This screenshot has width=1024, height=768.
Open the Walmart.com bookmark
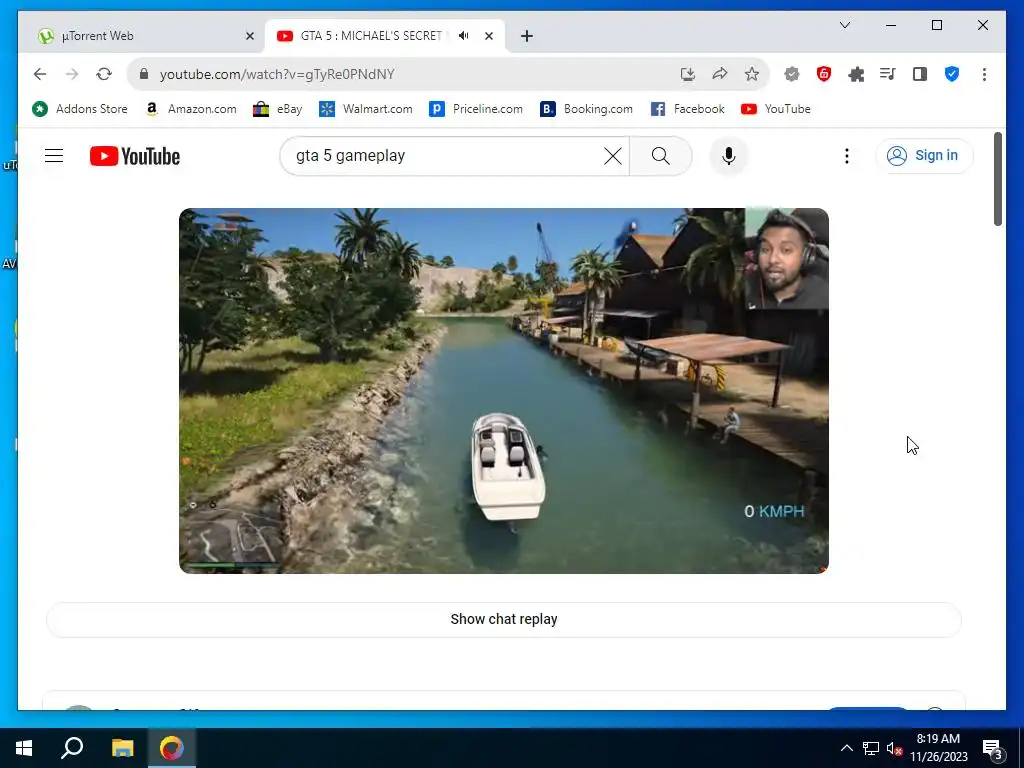point(366,109)
